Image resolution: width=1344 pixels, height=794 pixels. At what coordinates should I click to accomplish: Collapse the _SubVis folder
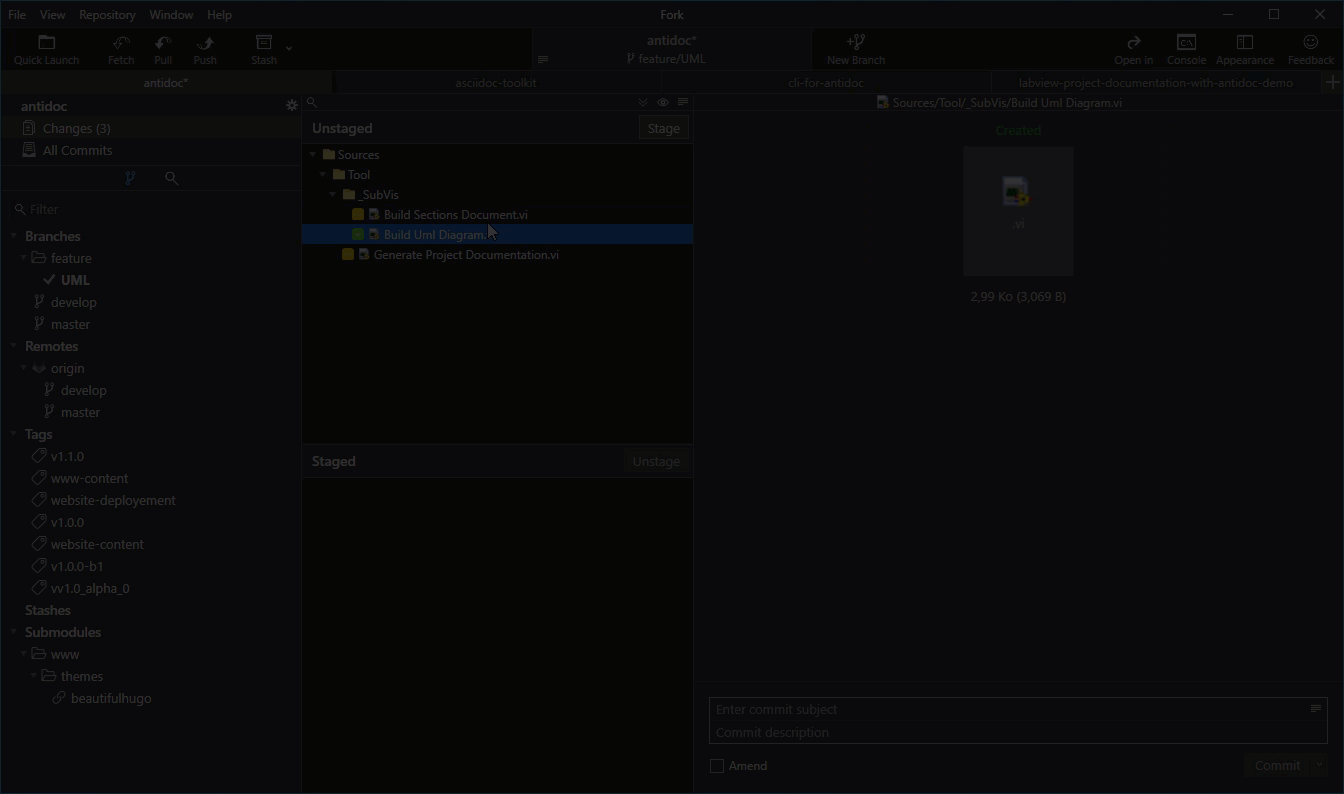(333, 195)
